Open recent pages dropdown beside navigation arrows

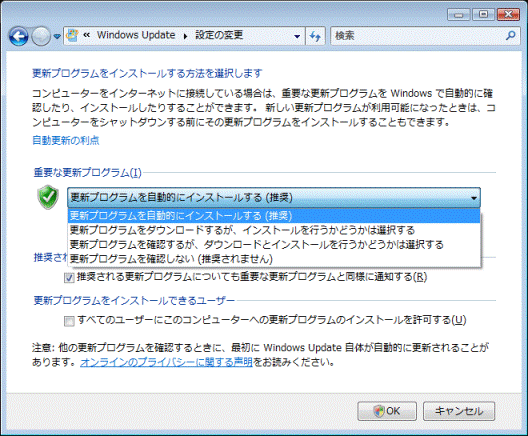tap(57, 36)
